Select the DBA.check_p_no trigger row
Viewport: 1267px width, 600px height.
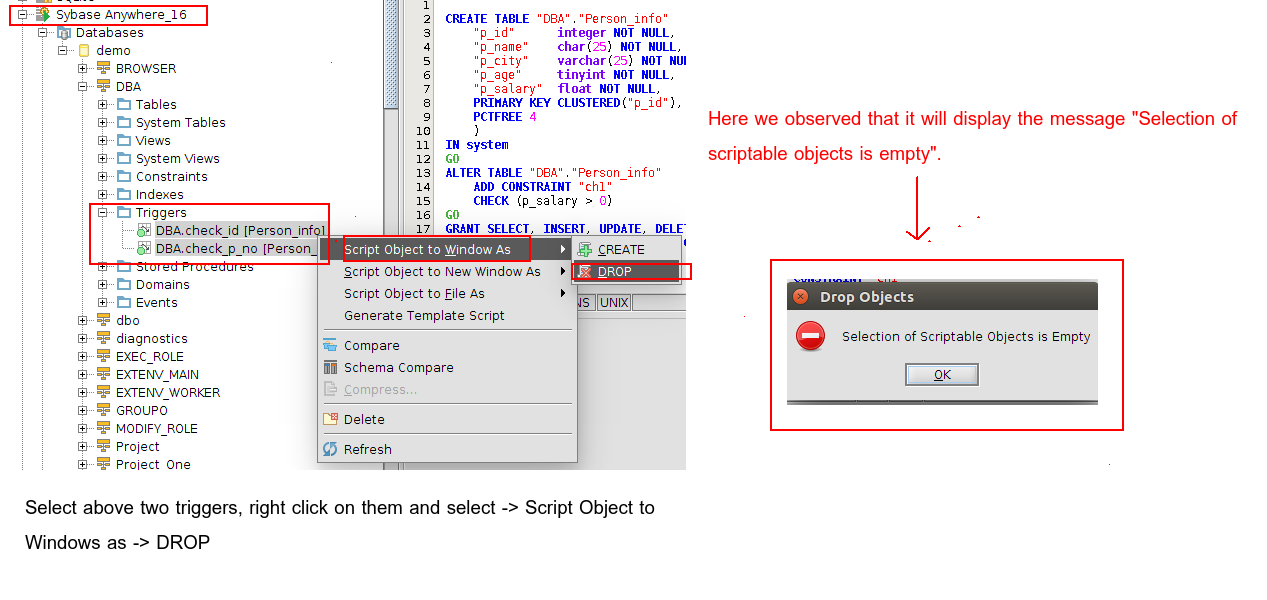click(237, 249)
